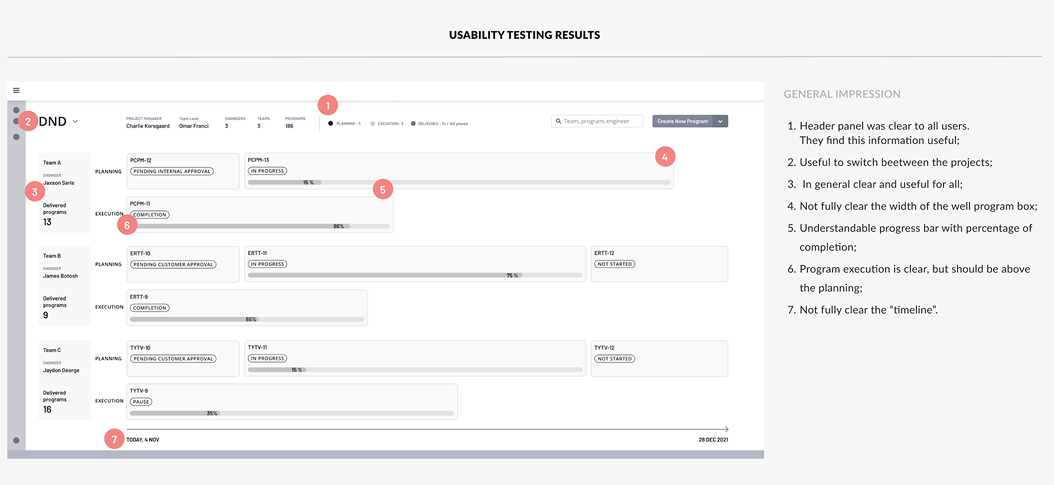The height and width of the screenshot is (485, 1054).
Task: Click the ERTT-11 progress bar at 75%
Action: coord(415,275)
